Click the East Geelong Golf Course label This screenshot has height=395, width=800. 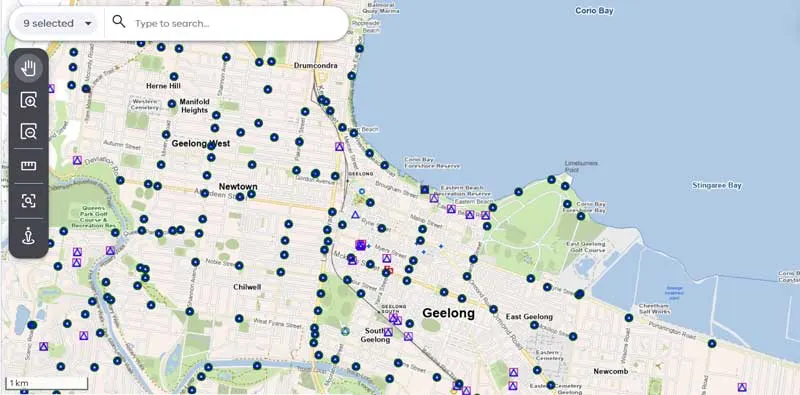click(x=586, y=248)
